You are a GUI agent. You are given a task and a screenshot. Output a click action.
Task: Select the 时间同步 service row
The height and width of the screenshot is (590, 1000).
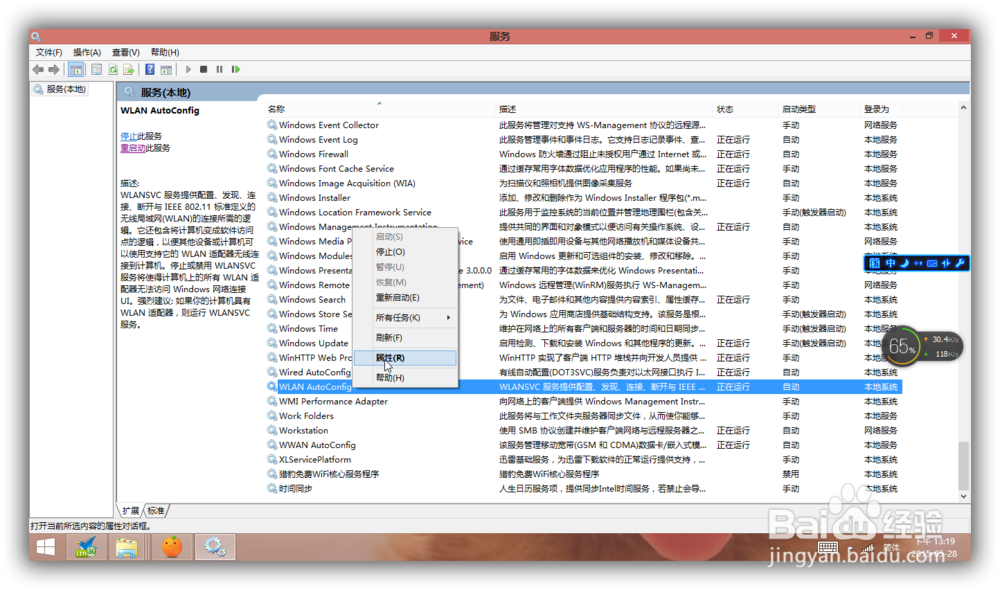click(584, 489)
